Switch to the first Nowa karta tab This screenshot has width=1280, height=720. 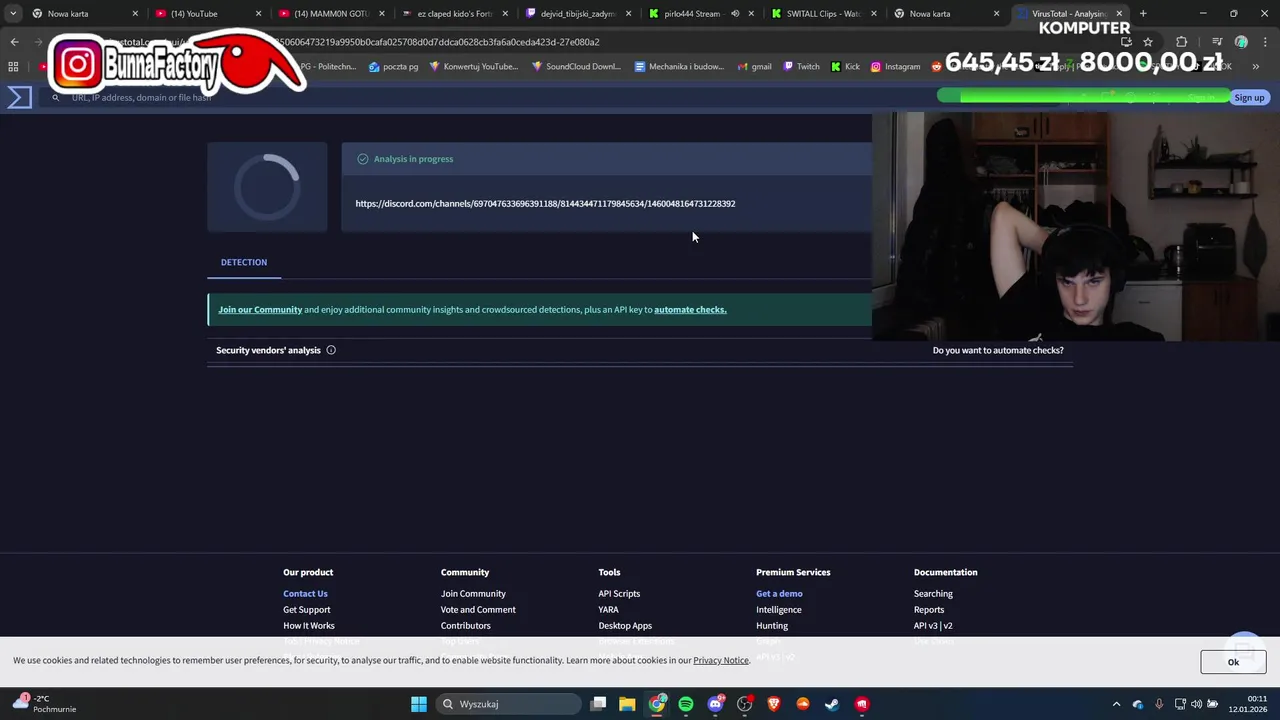click(x=84, y=14)
